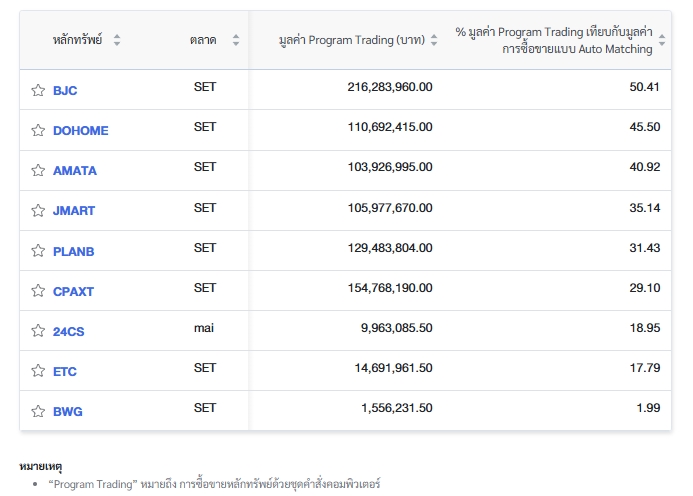This screenshot has height=496, width=693.
Task: Add BJC to favorites with star icon
Action: coord(38,90)
